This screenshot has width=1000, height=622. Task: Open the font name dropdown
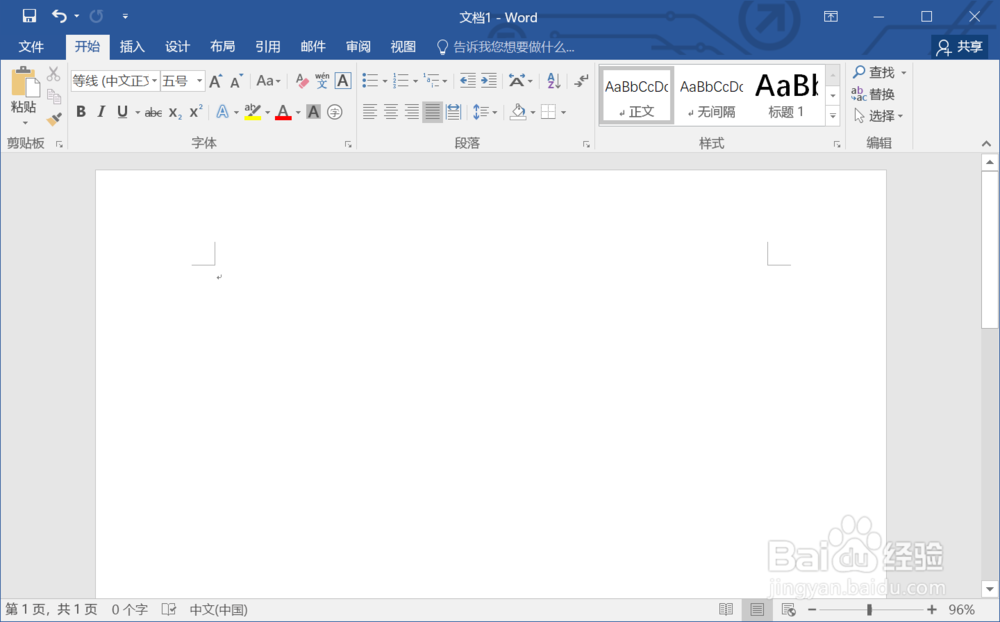pos(154,81)
